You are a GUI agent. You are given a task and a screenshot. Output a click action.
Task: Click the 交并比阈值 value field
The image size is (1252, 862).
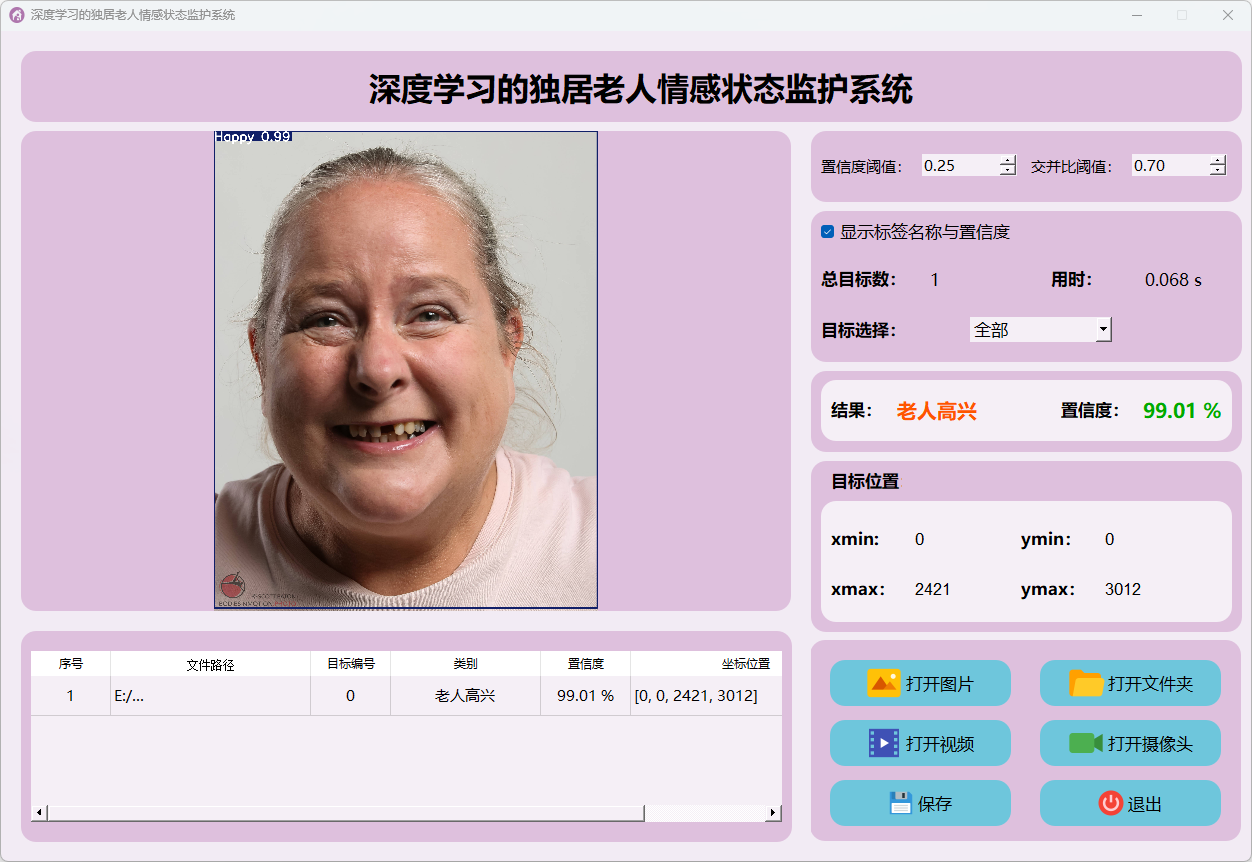click(x=1169, y=166)
